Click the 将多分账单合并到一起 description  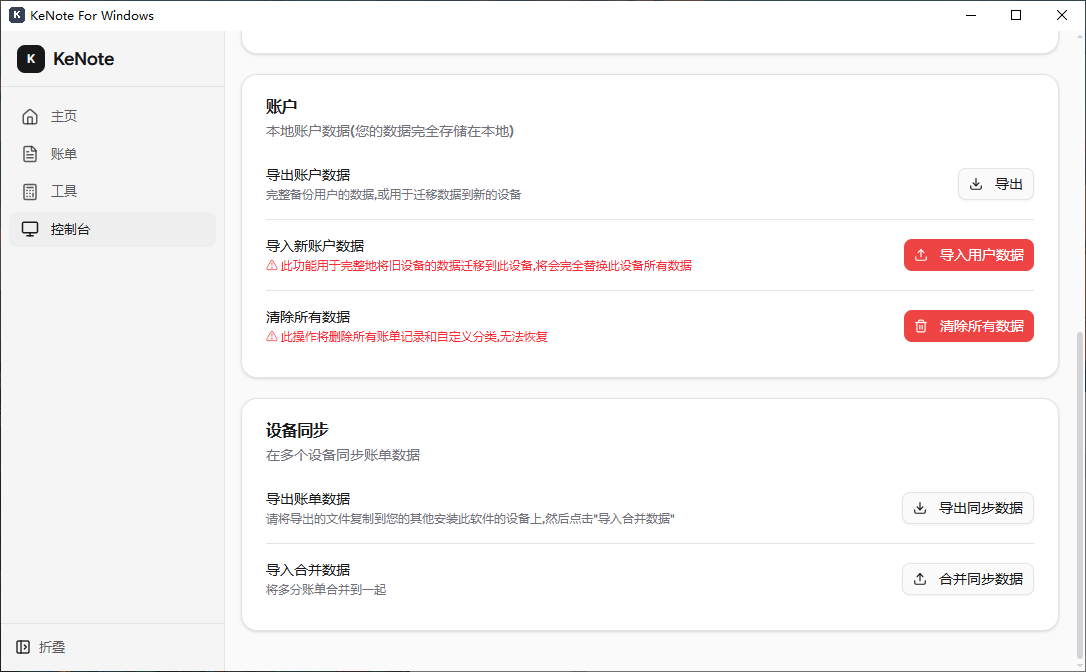[x=326, y=590]
